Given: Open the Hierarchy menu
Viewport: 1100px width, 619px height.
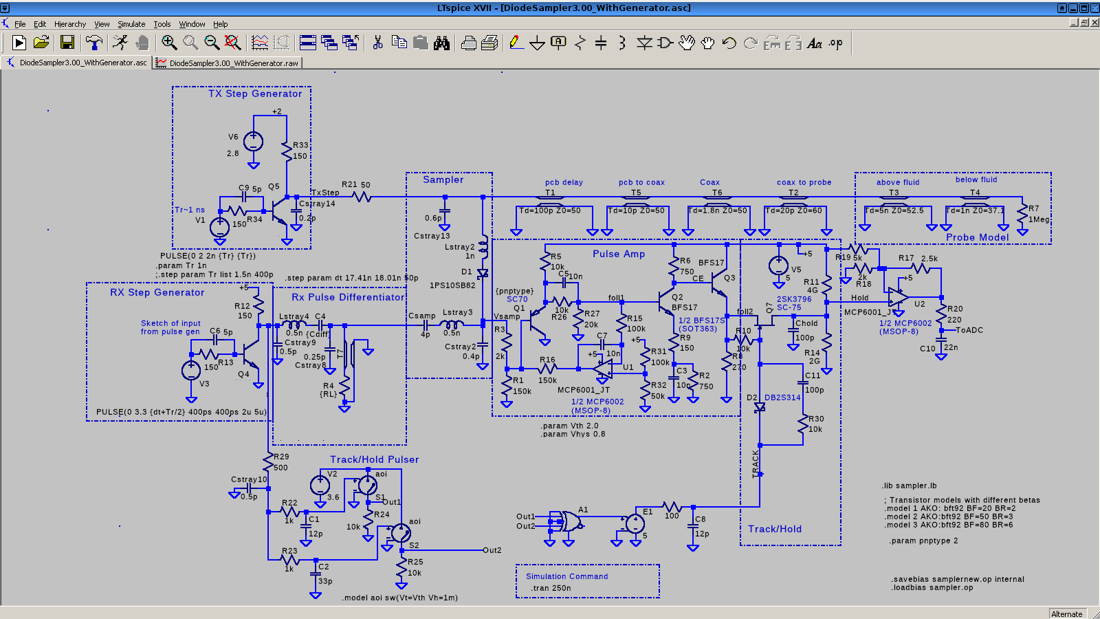Looking at the screenshot, I should 69,24.
